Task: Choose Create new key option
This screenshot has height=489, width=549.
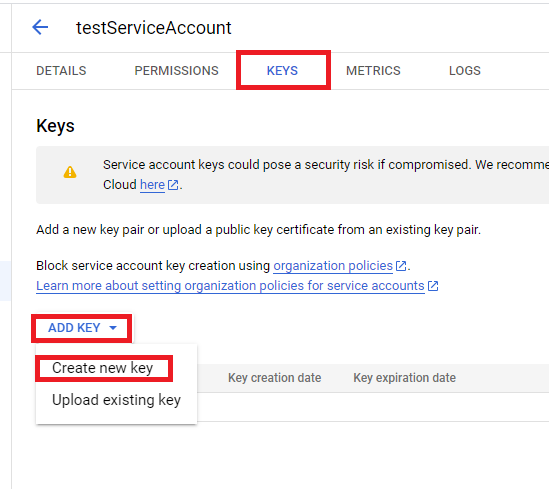Action: click(x=103, y=368)
